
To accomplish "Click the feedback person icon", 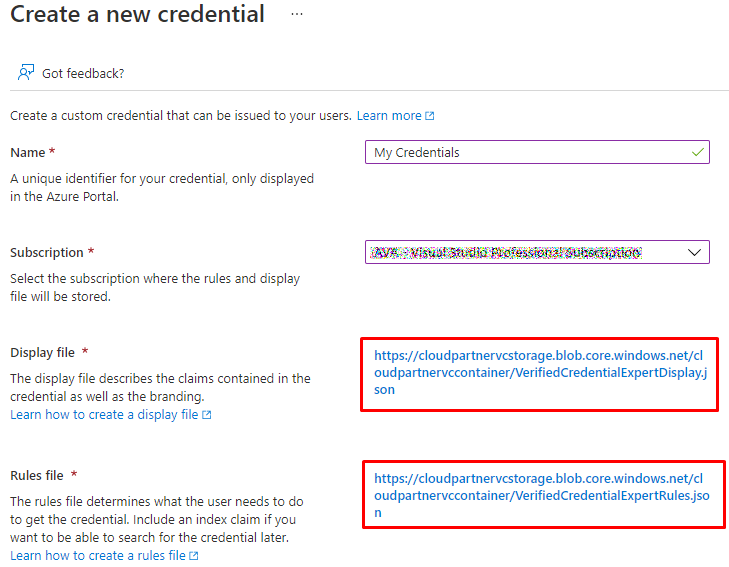I will coord(26,73).
